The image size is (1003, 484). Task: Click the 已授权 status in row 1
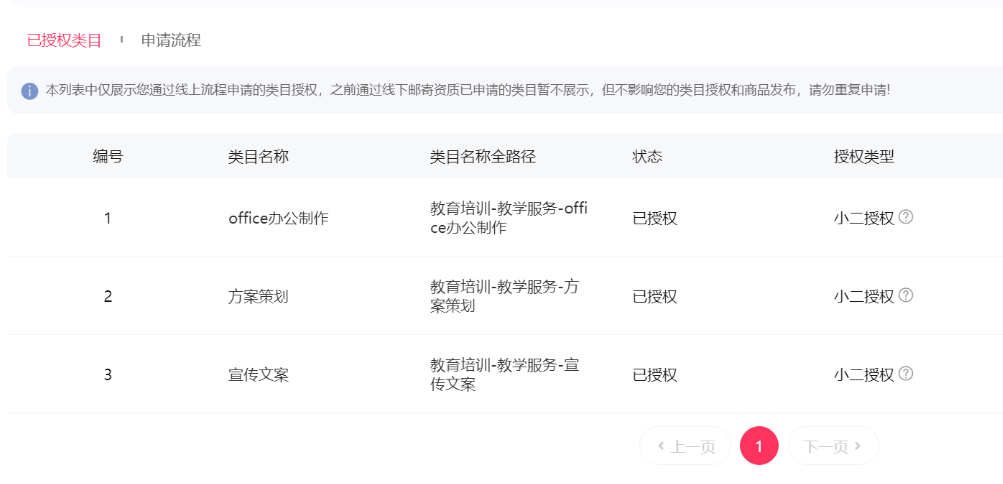(655, 218)
